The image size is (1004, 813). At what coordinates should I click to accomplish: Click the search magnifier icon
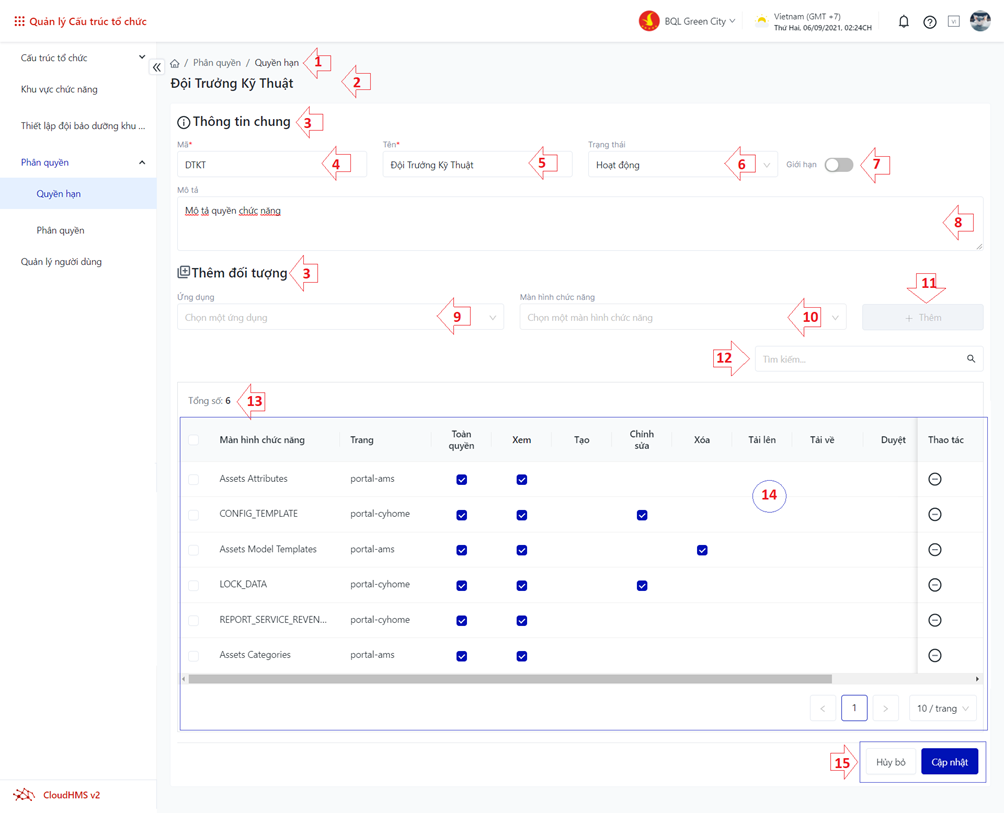click(x=970, y=359)
